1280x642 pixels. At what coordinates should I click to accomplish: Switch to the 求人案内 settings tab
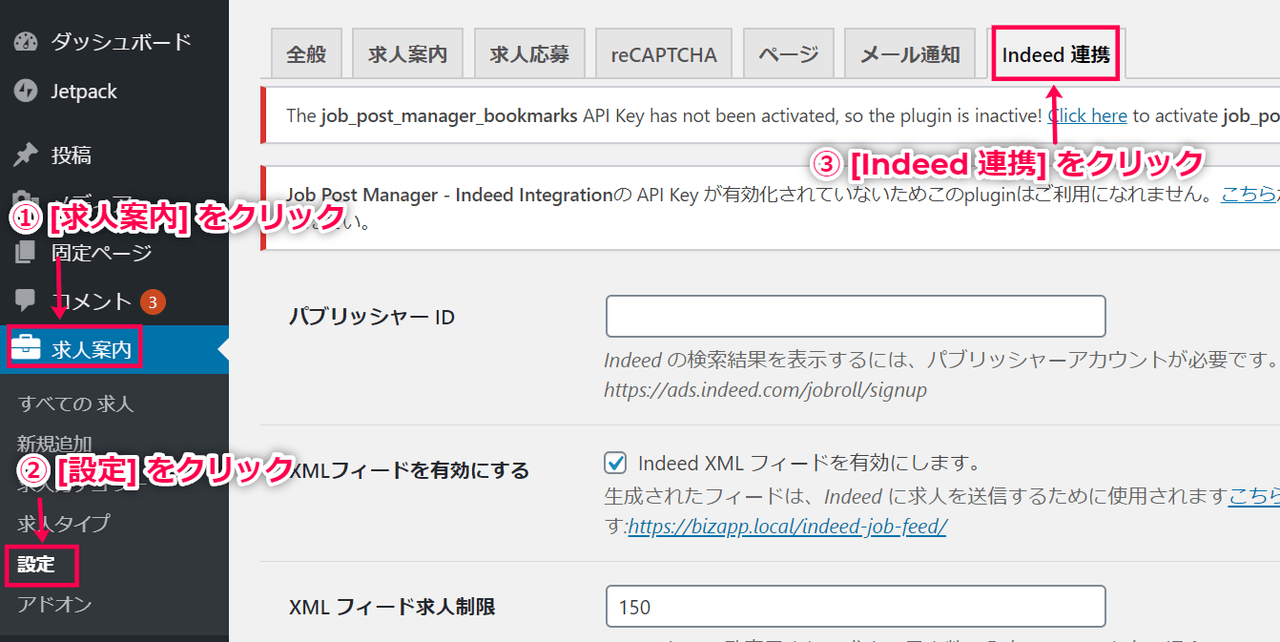point(407,54)
